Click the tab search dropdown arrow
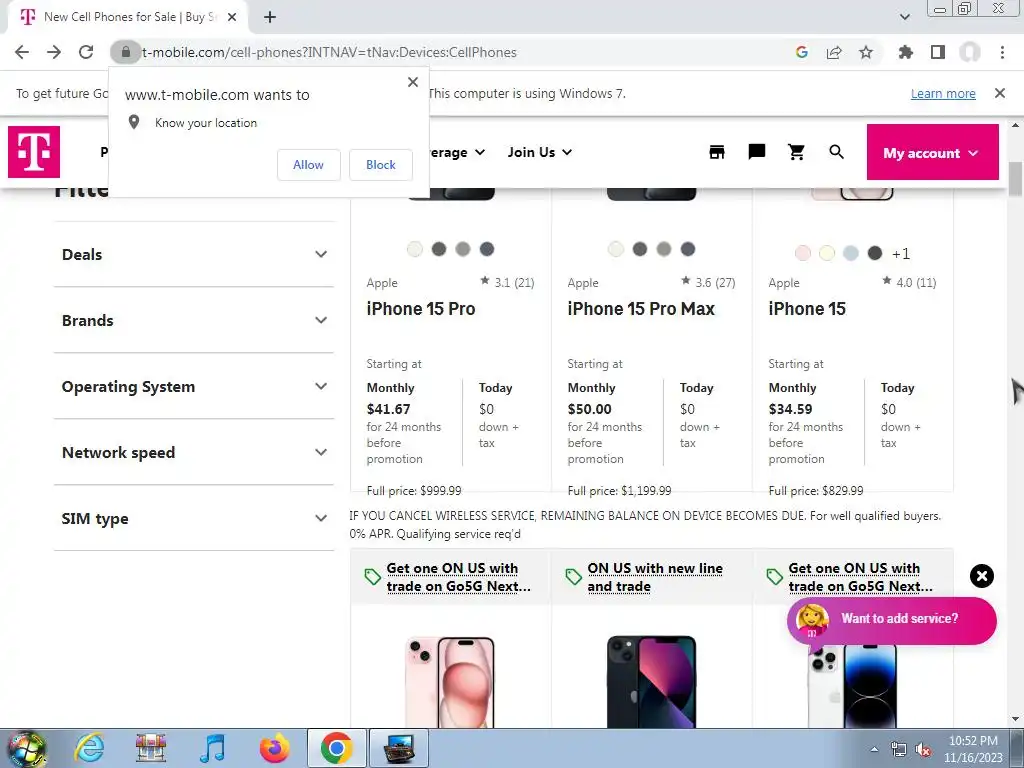Image resolution: width=1024 pixels, height=768 pixels. click(x=904, y=17)
